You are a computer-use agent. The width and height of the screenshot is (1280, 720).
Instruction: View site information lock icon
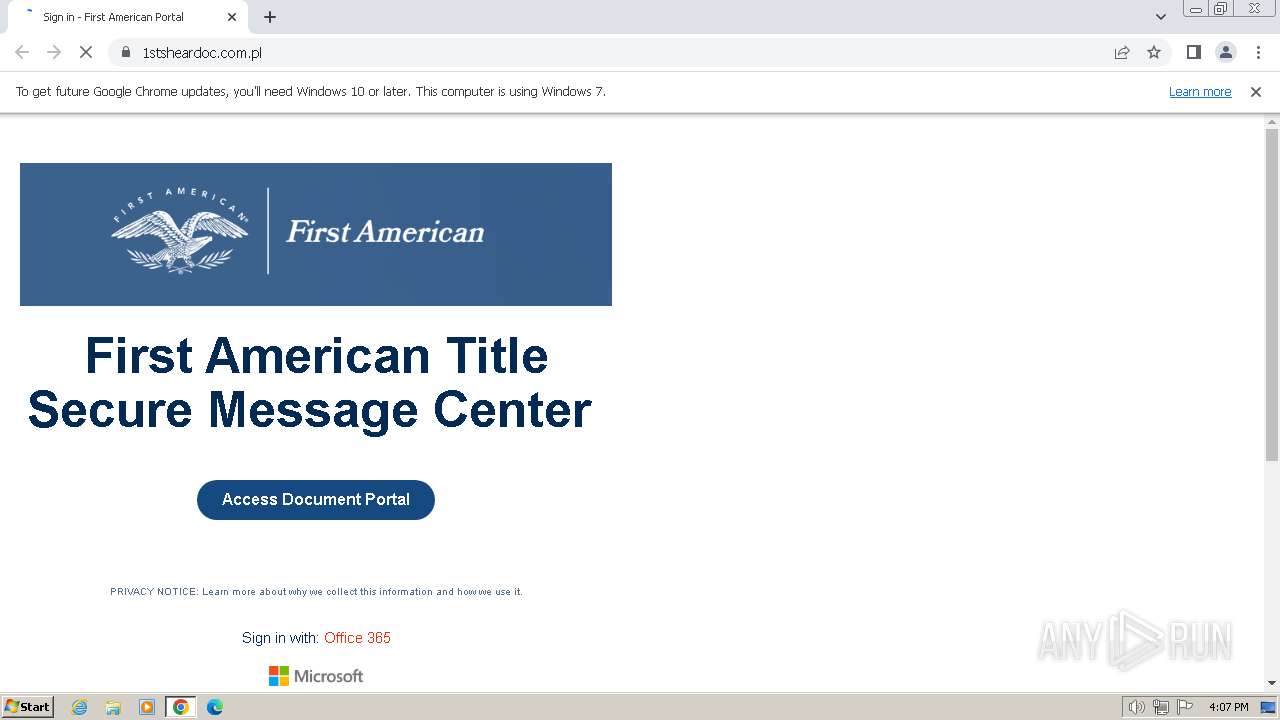point(126,52)
